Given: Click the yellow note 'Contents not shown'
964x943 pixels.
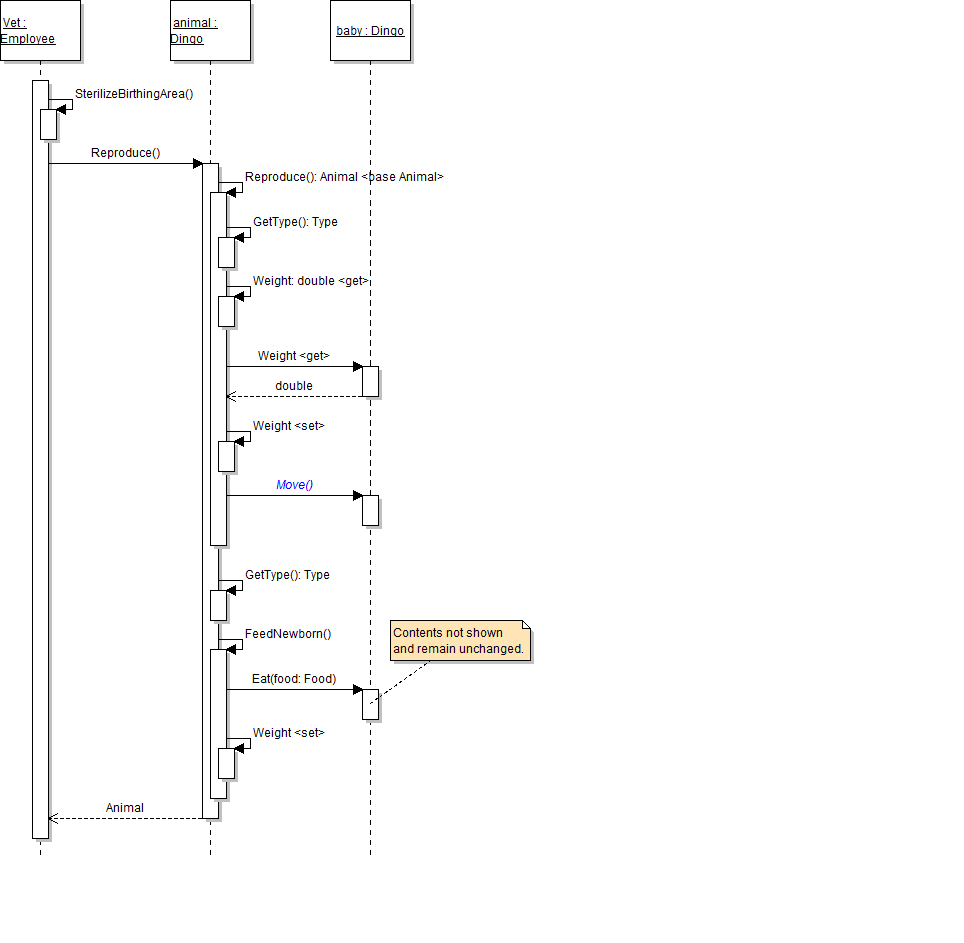Looking at the screenshot, I should (x=458, y=641).
